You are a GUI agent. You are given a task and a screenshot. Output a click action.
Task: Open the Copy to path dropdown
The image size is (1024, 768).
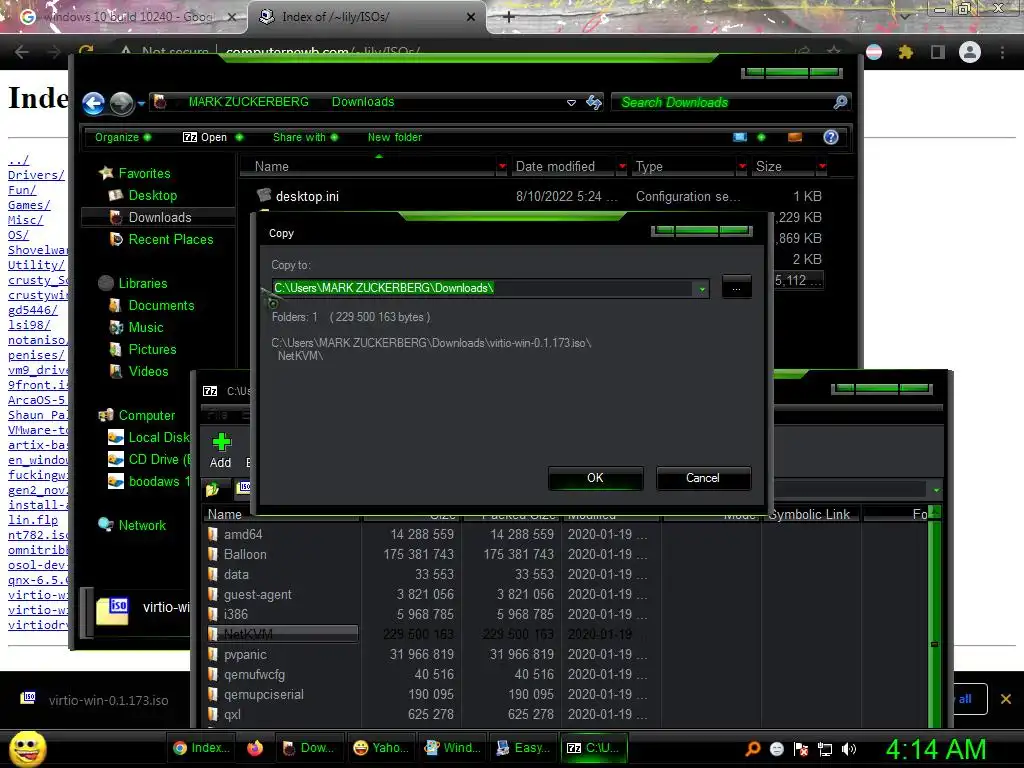[x=702, y=289]
